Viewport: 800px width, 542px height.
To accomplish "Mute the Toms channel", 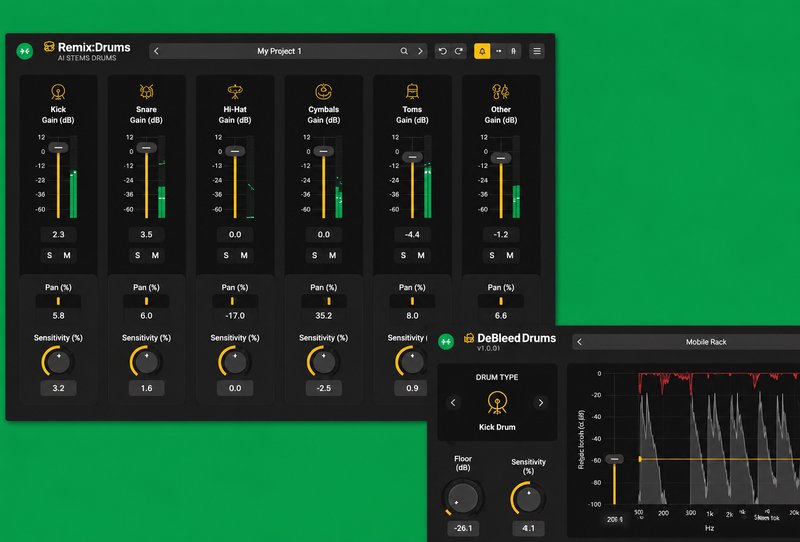I will click(421, 255).
